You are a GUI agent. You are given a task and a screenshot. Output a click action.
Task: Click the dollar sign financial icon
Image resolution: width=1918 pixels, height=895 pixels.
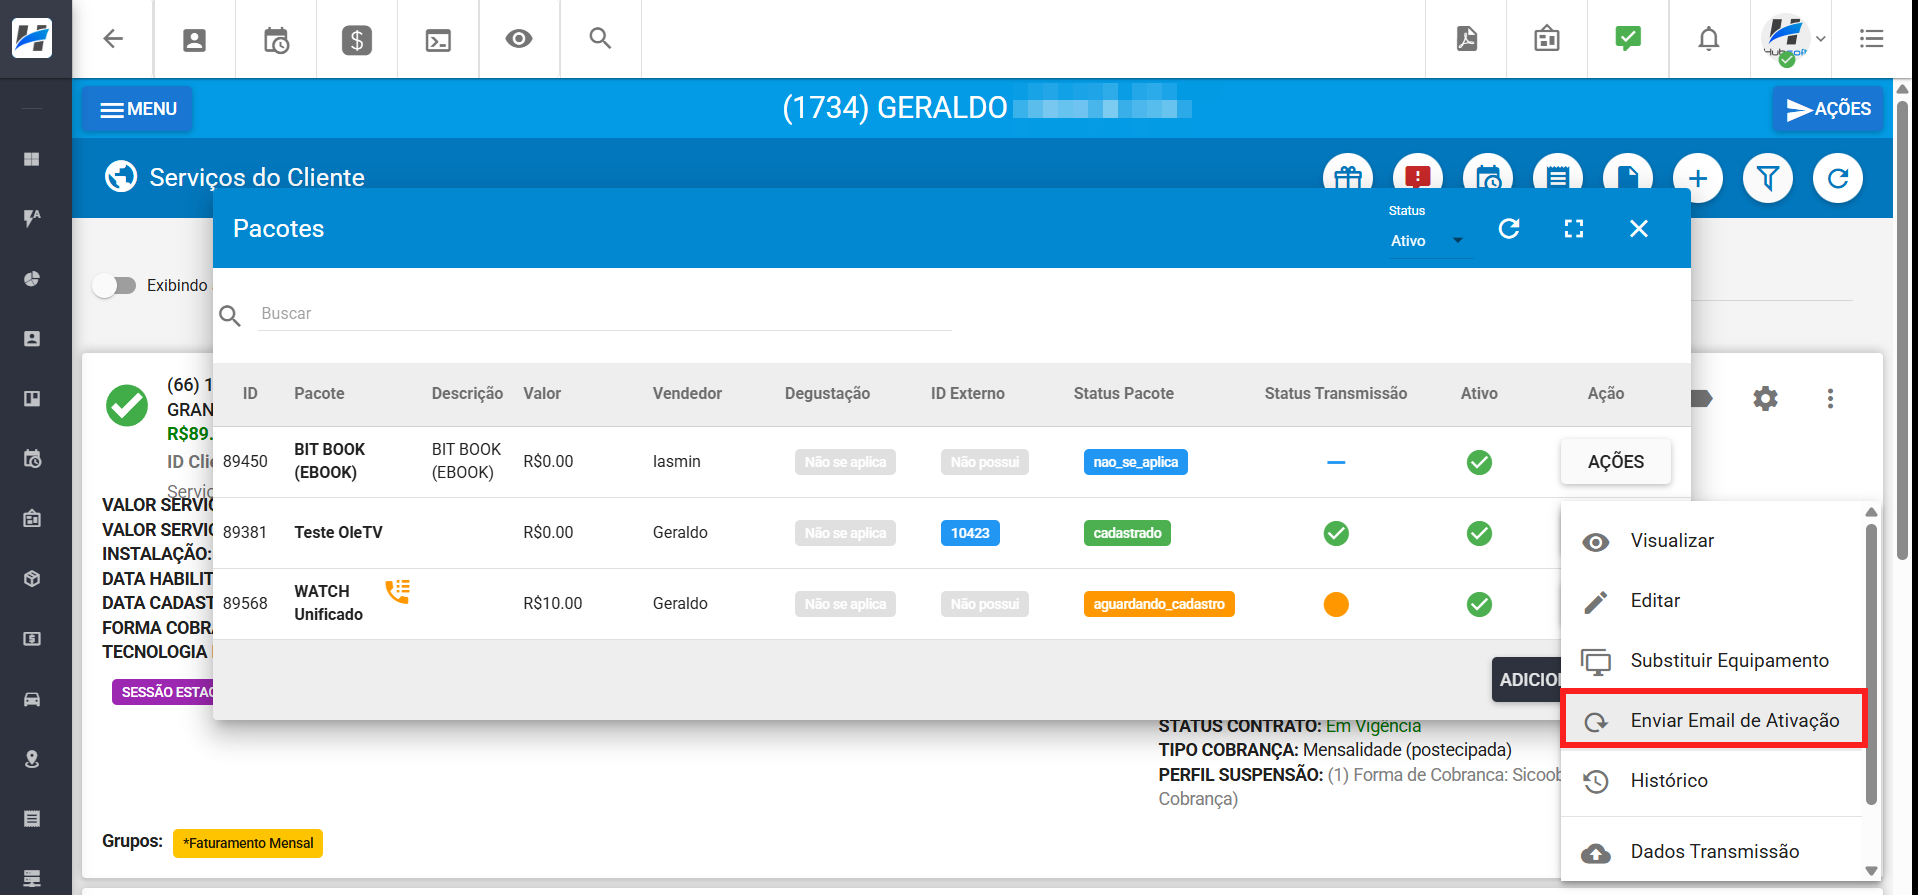pos(356,40)
